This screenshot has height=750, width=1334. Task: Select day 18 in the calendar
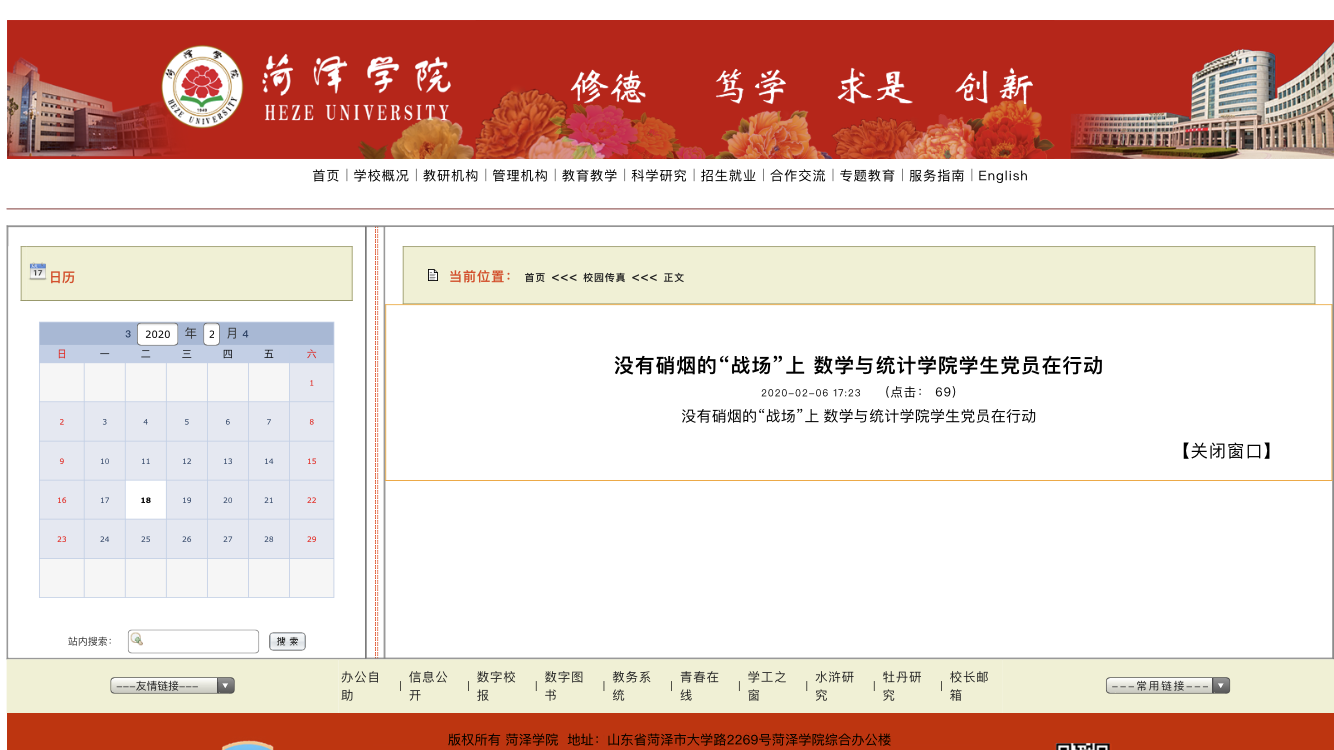[x=146, y=500]
